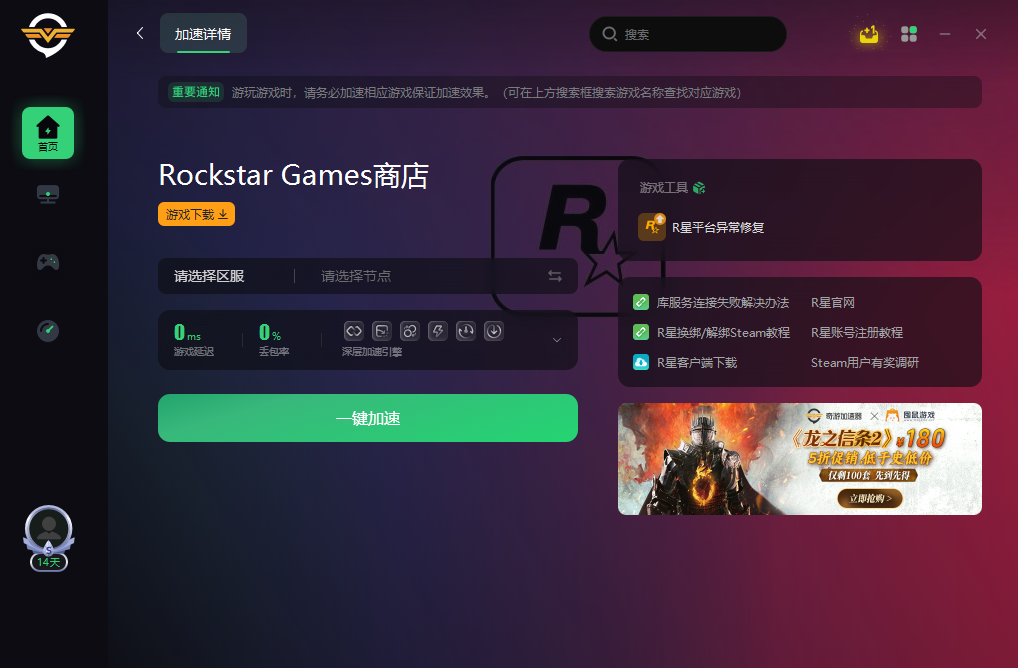Click the blue download icon before R星客户端下载
The height and width of the screenshot is (668, 1018).
[x=641, y=362]
